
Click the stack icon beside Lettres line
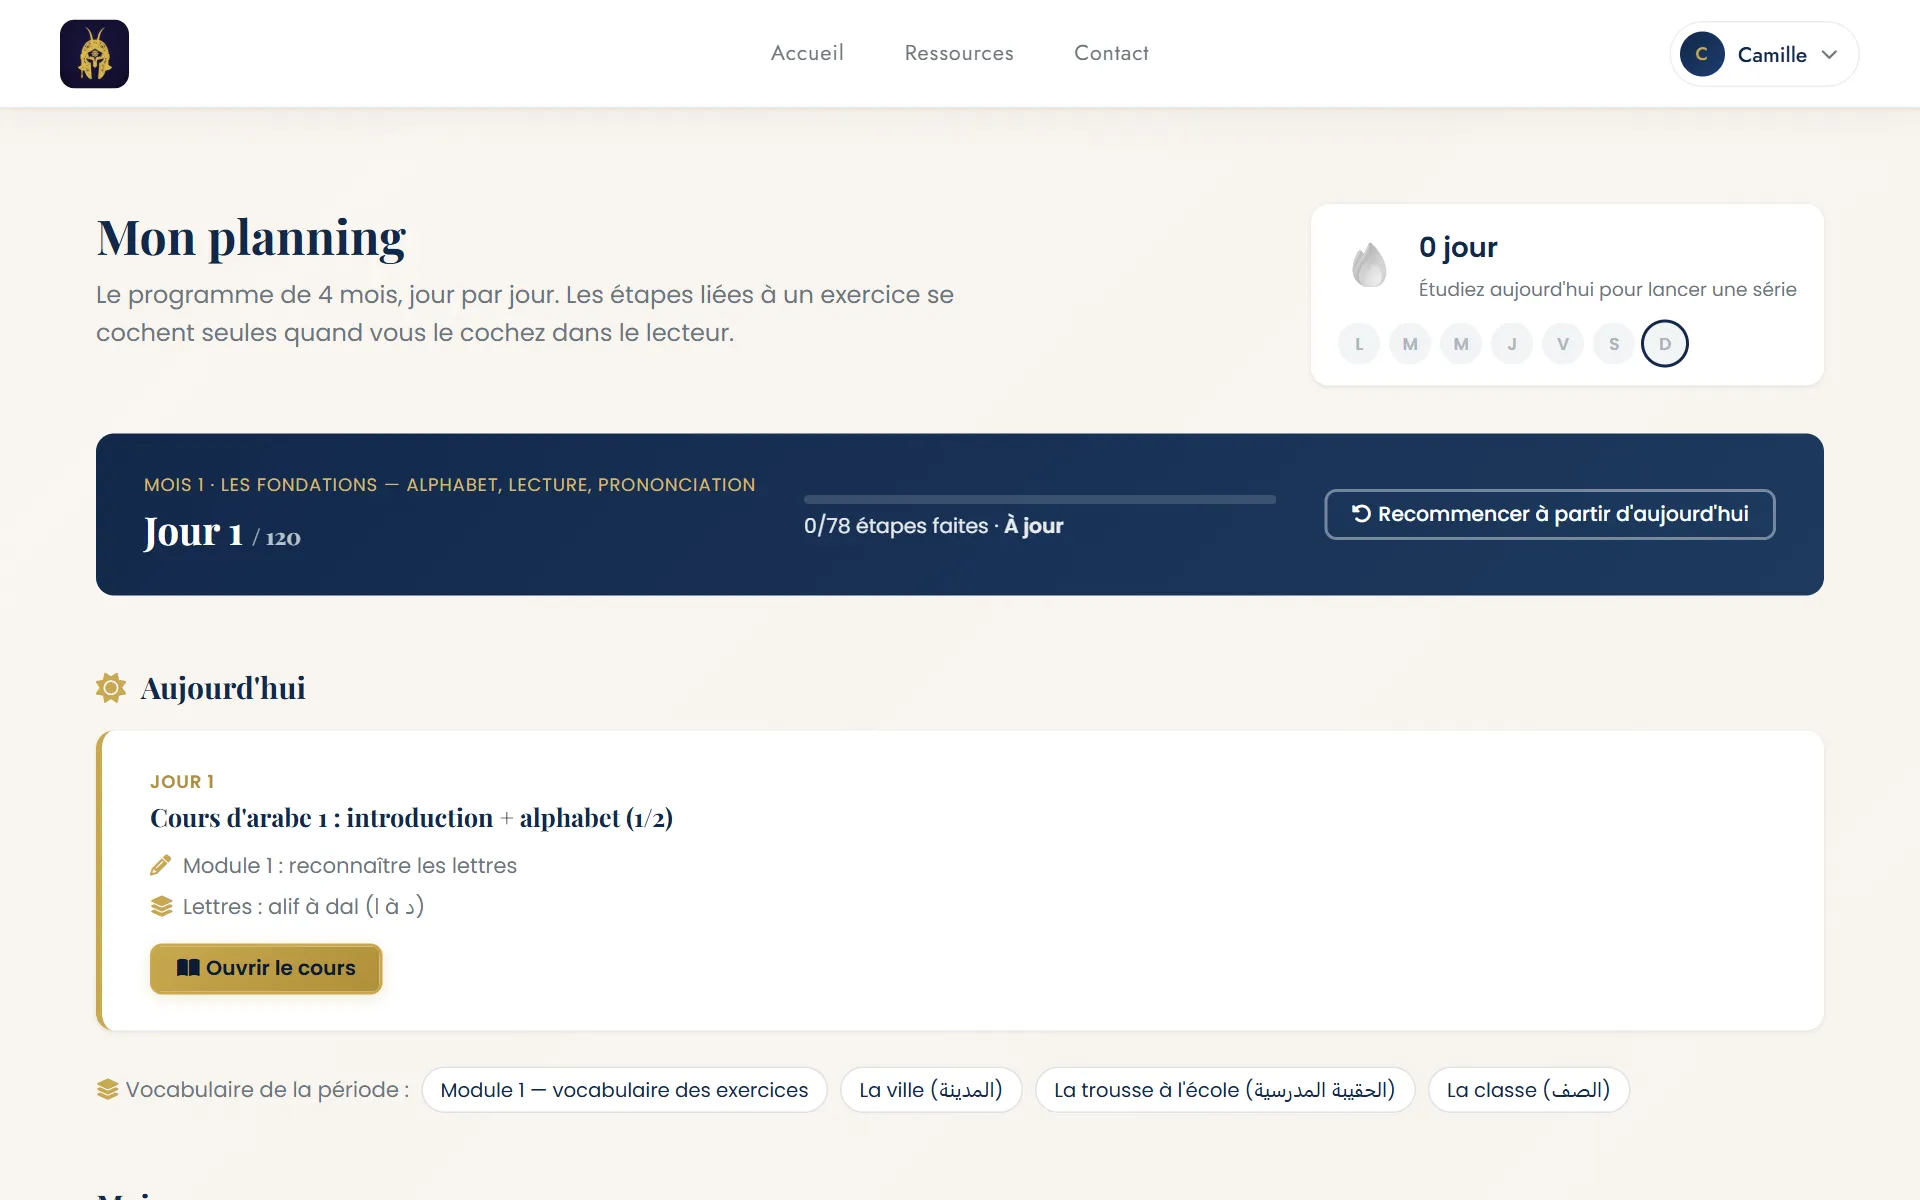162,906
